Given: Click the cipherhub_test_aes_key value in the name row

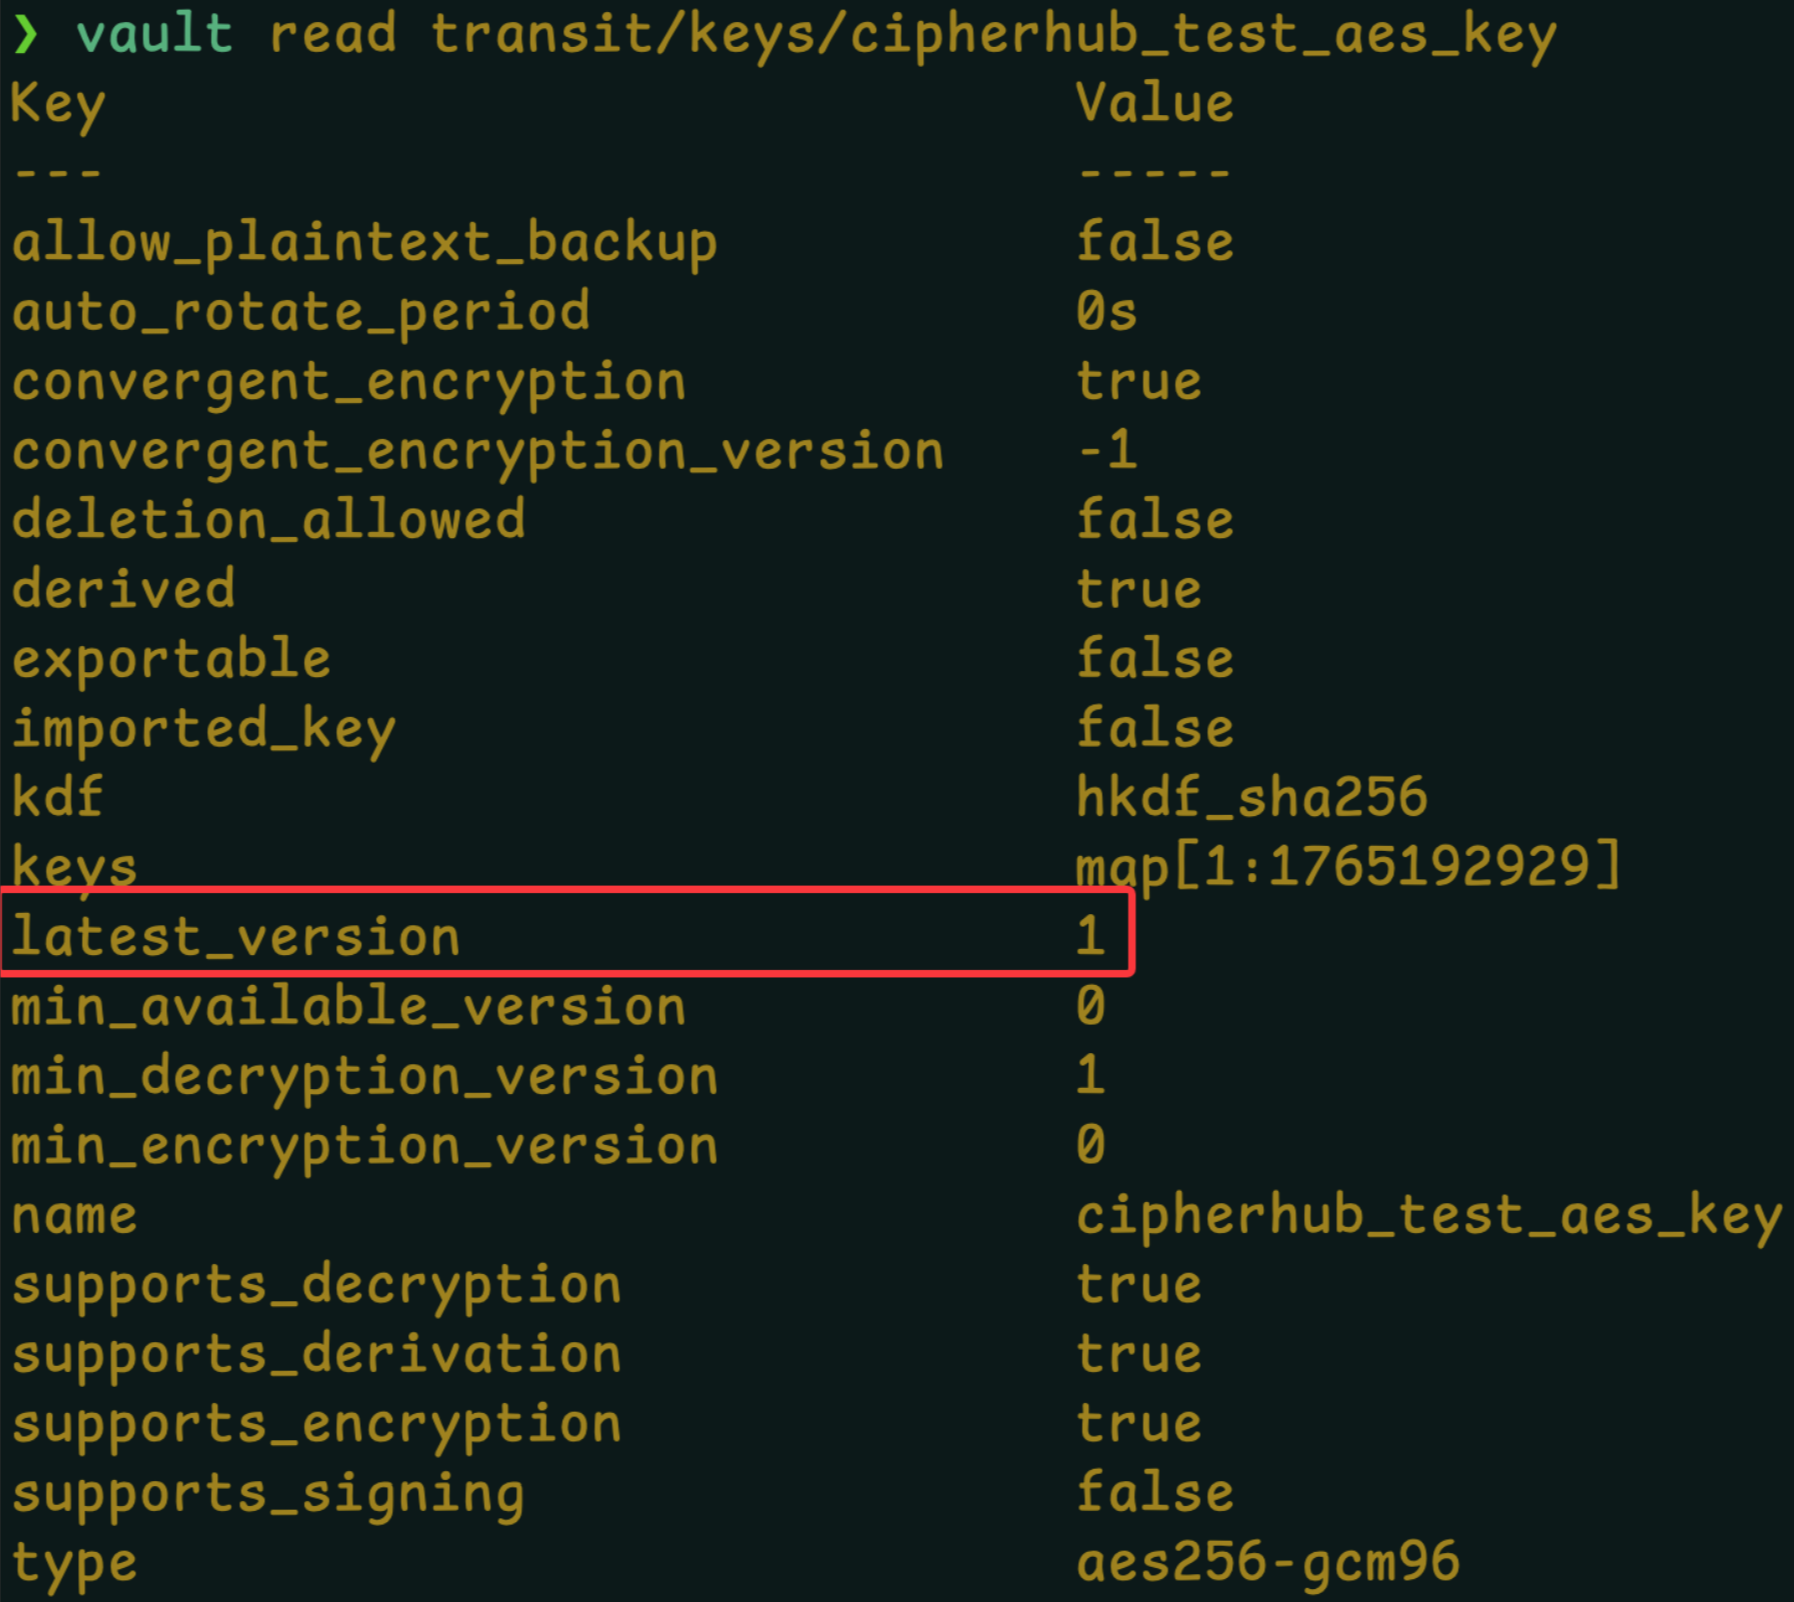Looking at the screenshot, I should click(x=1428, y=1217).
